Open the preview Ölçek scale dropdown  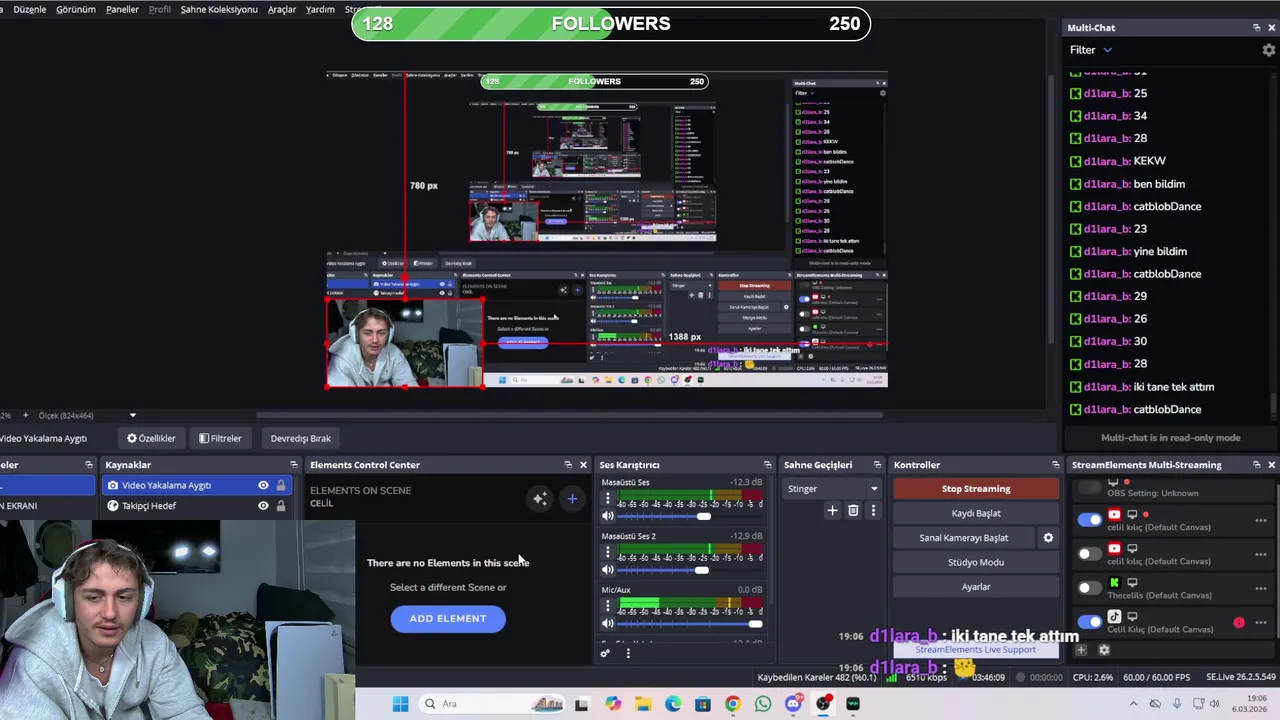click(x=132, y=415)
